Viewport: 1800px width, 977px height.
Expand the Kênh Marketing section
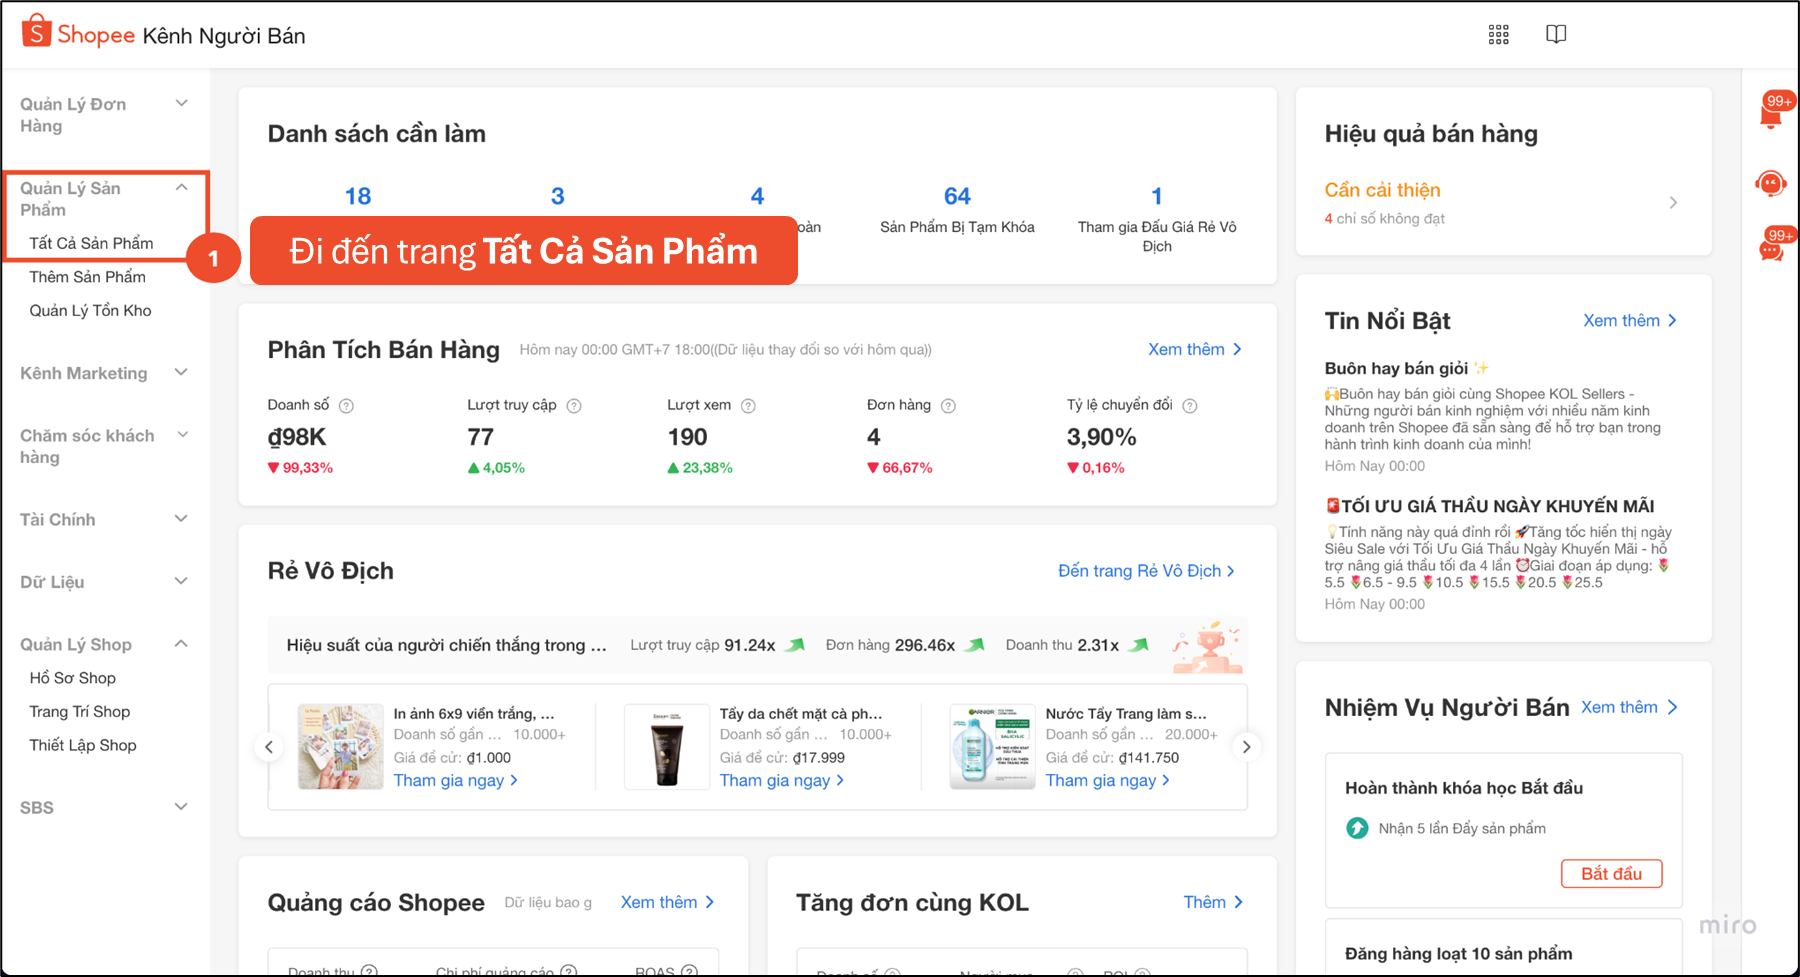tap(181, 373)
